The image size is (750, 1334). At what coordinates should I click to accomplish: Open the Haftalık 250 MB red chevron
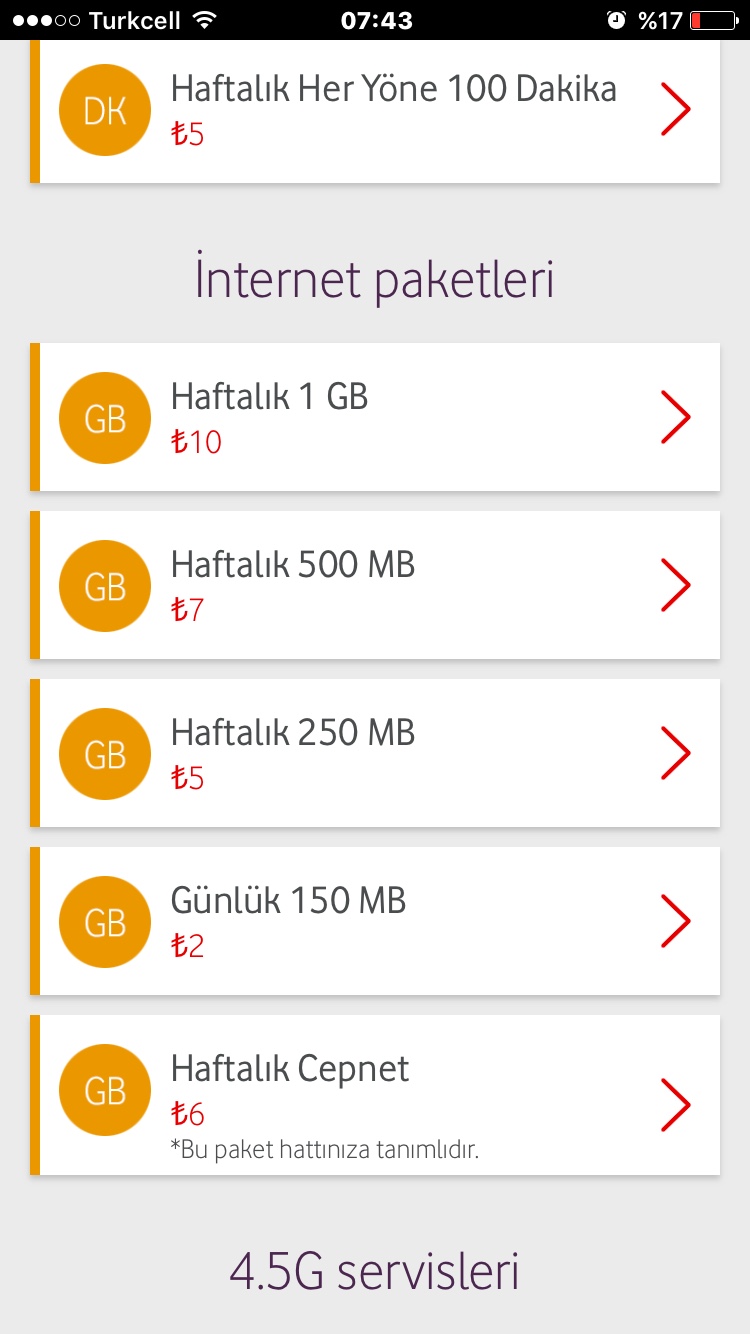pos(676,753)
